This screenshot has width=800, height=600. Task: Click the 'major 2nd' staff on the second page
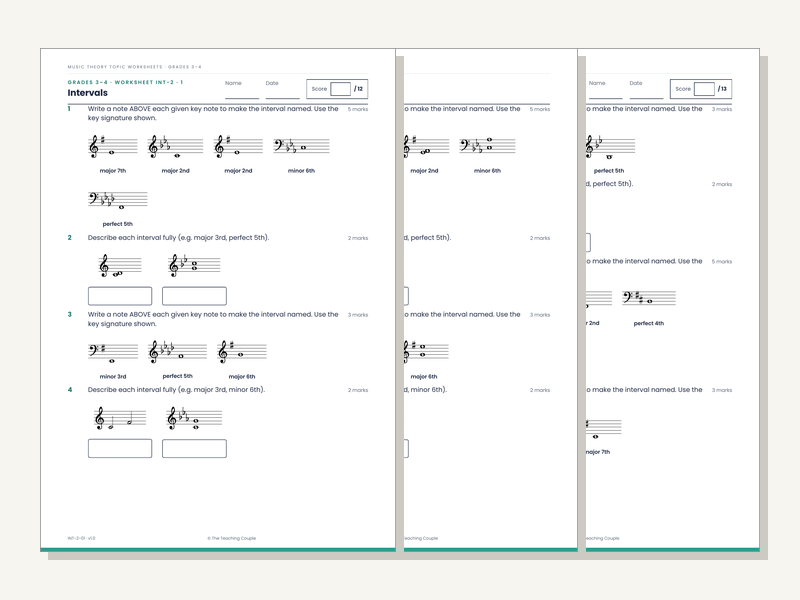coord(427,147)
